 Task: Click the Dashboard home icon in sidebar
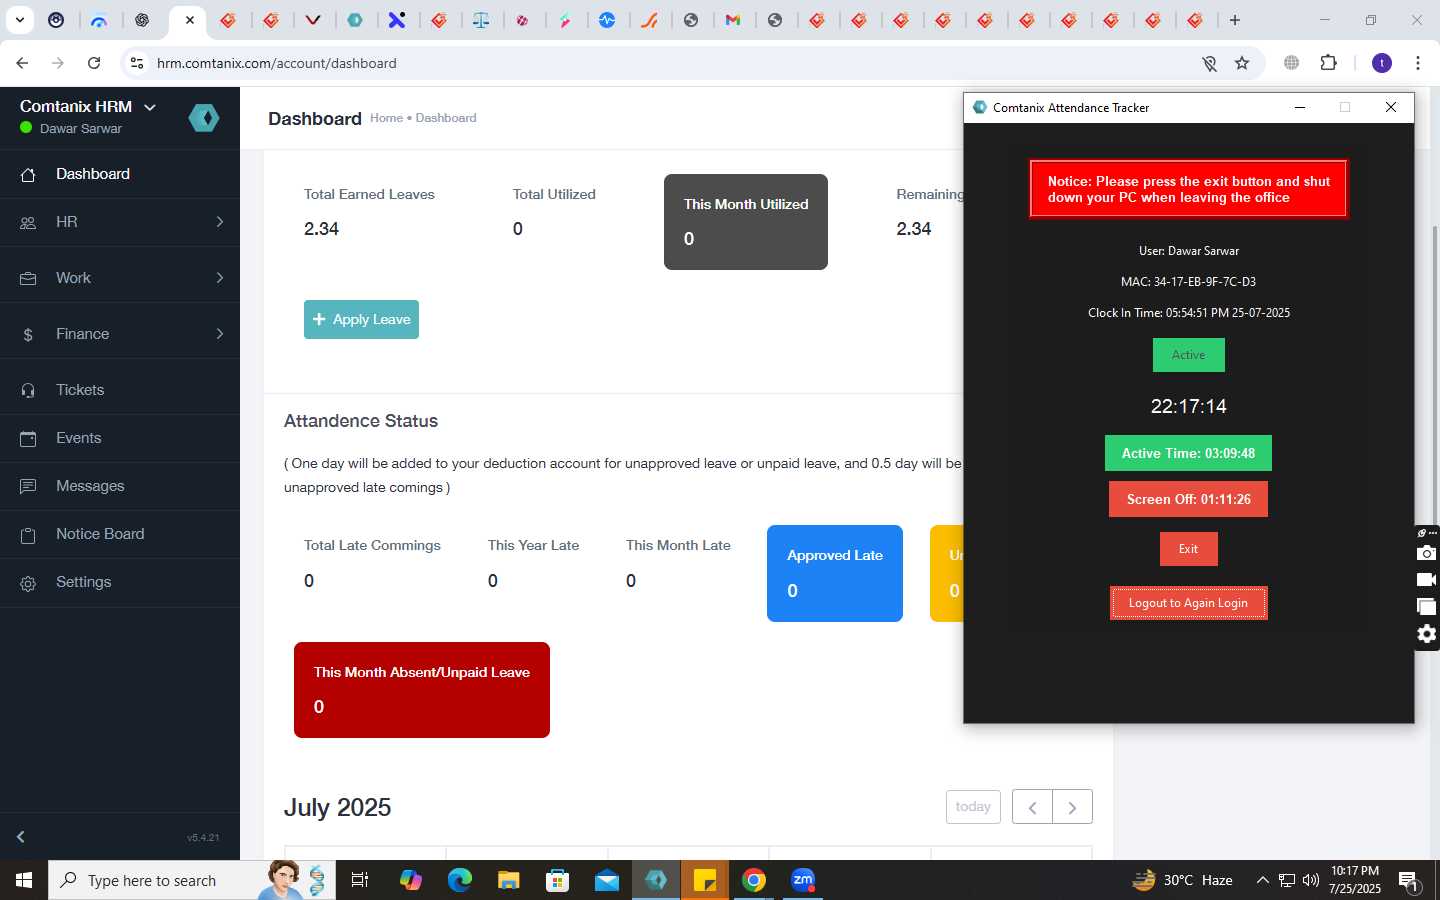[x=28, y=175]
